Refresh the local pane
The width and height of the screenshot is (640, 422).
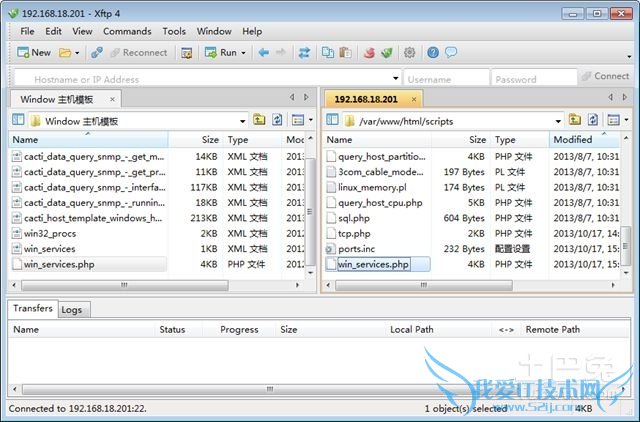click(x=278, y=120)
